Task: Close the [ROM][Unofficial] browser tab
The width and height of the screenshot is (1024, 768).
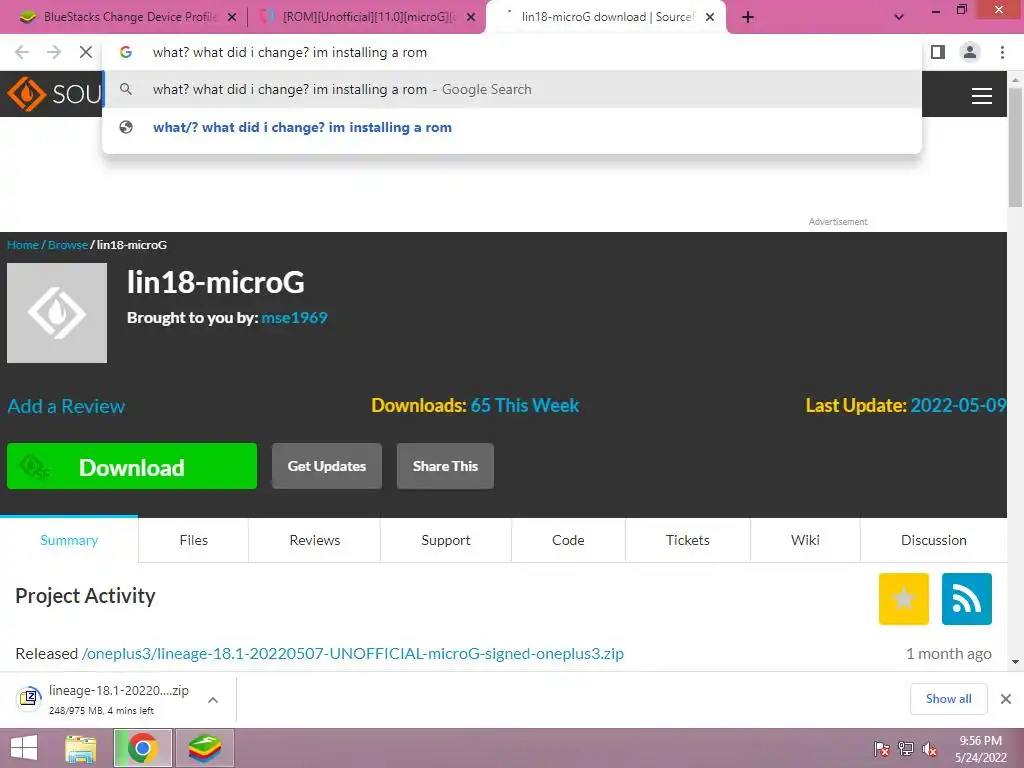Action: tap(471, 17)
